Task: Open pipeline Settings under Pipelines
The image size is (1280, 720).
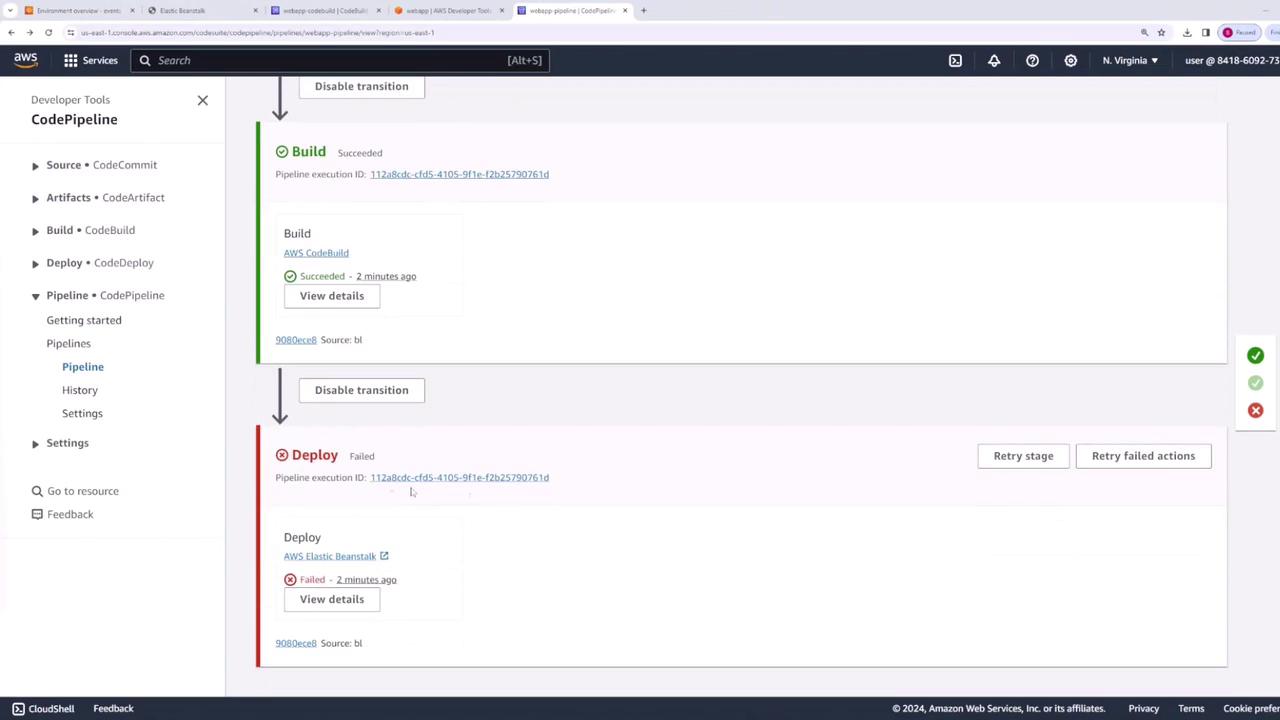Action: point(82,413)
